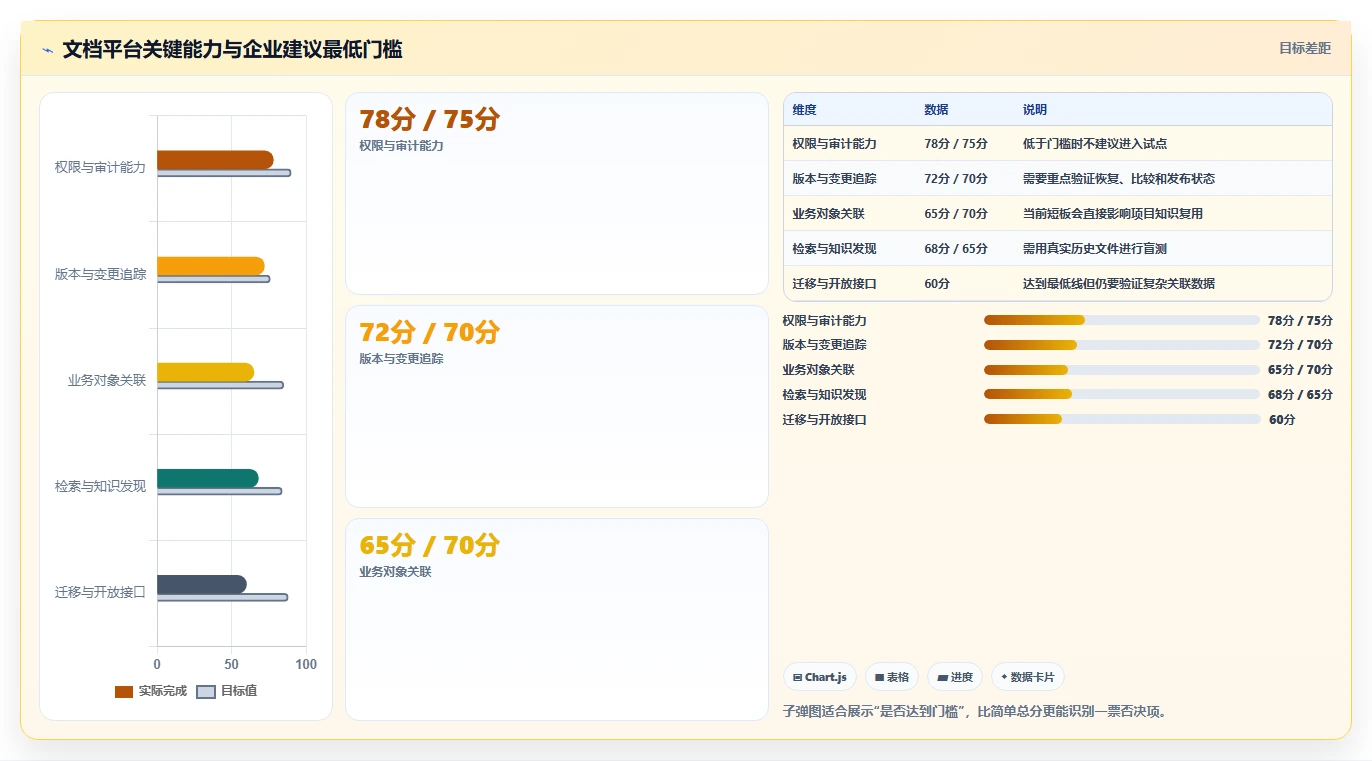Click the 60分 value beside its progress bar
Screen dimensions: 1372x761
point(1282,420)
